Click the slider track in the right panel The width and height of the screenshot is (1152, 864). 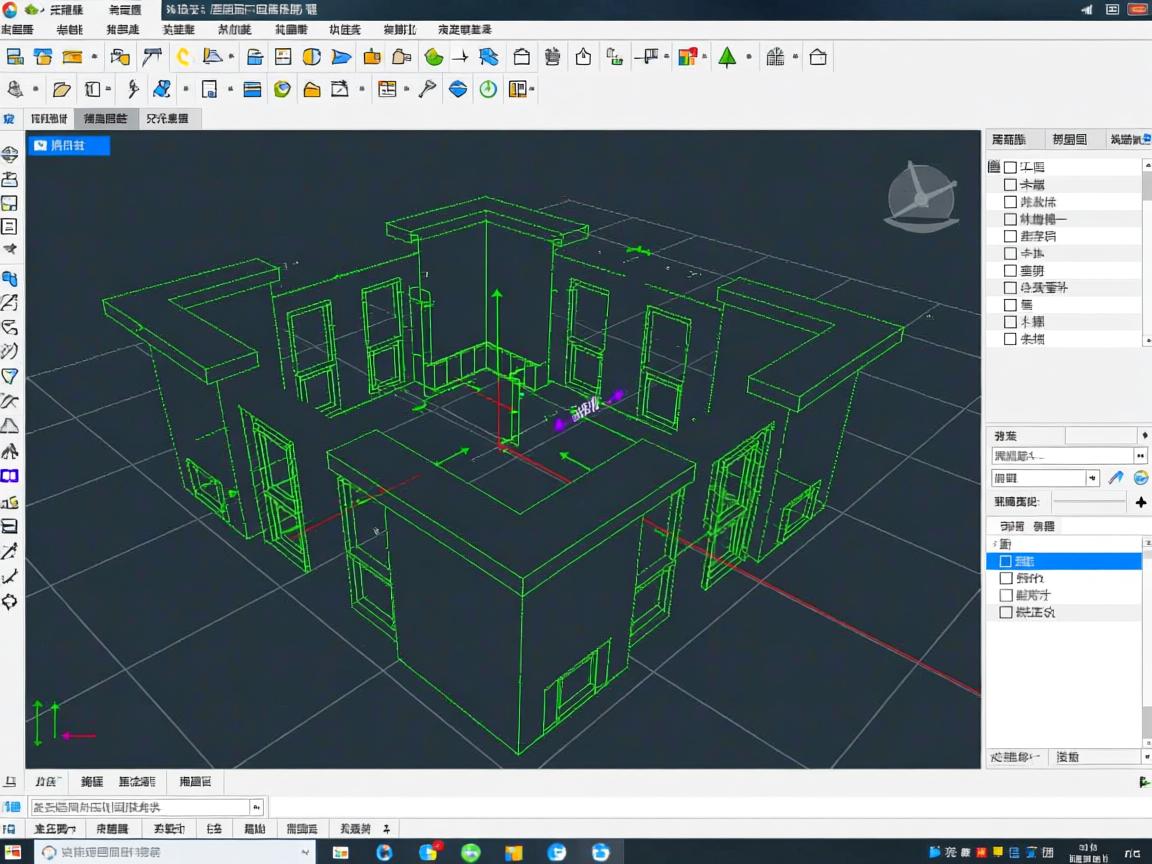pyautogui.click(x=1088, y=502)
